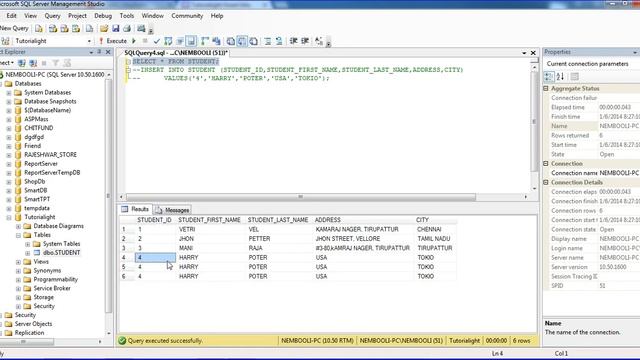Viewport: 640px width, 360px height.
Task: Display the estimated execution plan
Action: coord(168,41)
